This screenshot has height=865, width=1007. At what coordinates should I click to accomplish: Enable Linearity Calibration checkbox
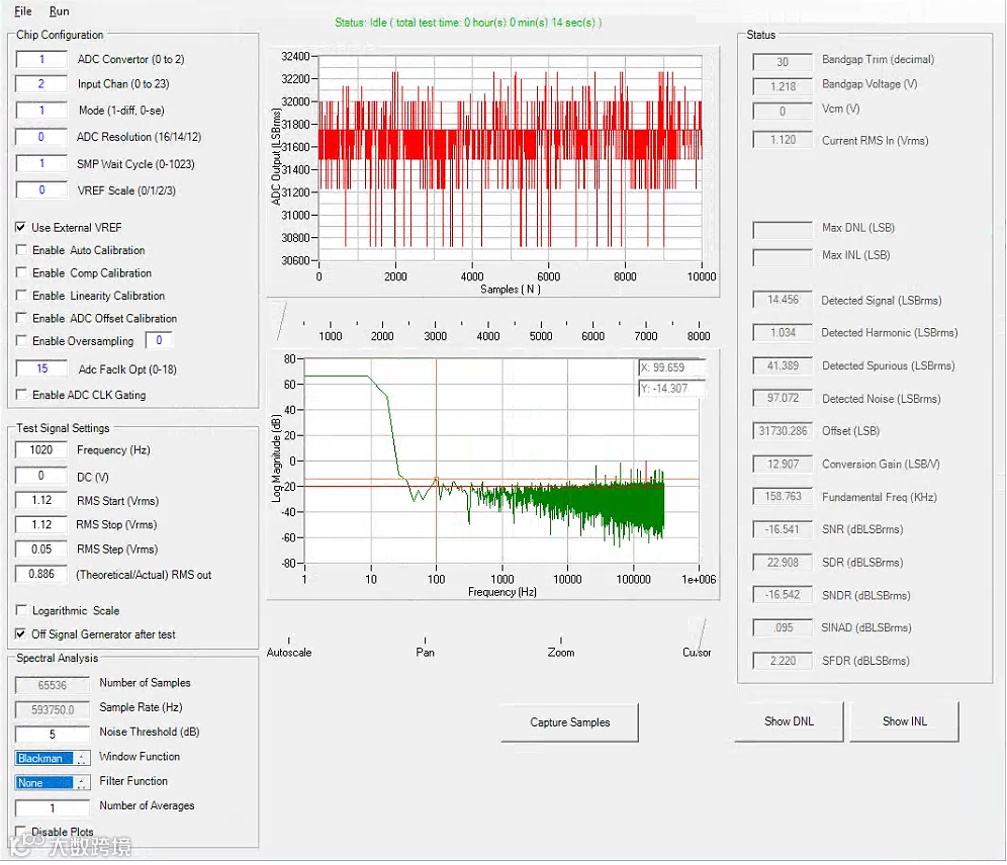coord(21,295)
